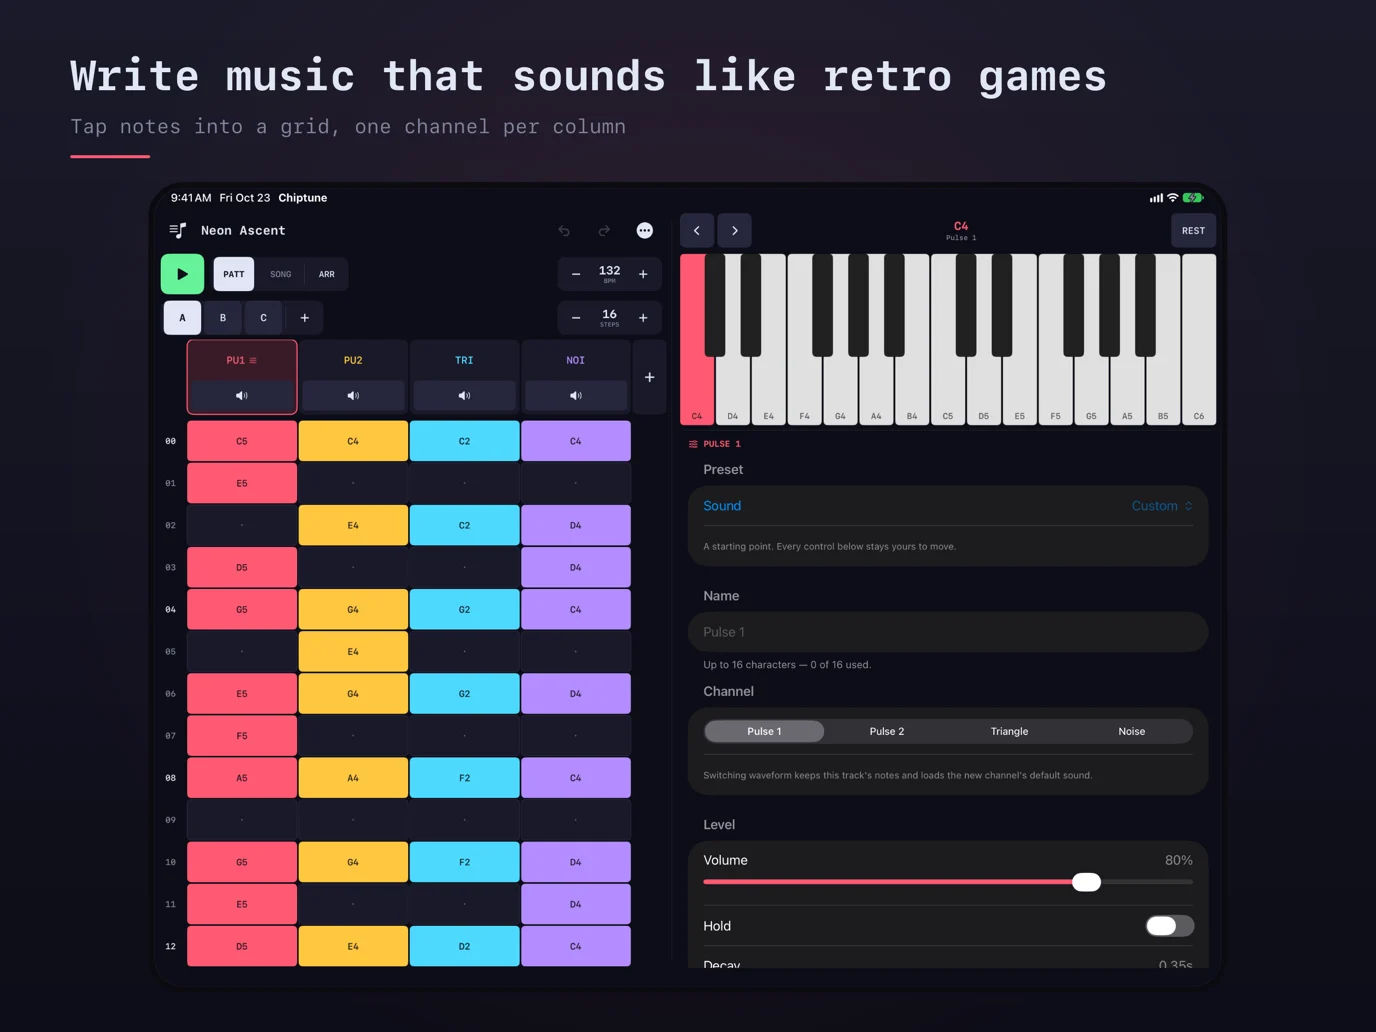Mute the PU1 channel speaker
The image size is (1376, 1032).
tap(242, 396)
